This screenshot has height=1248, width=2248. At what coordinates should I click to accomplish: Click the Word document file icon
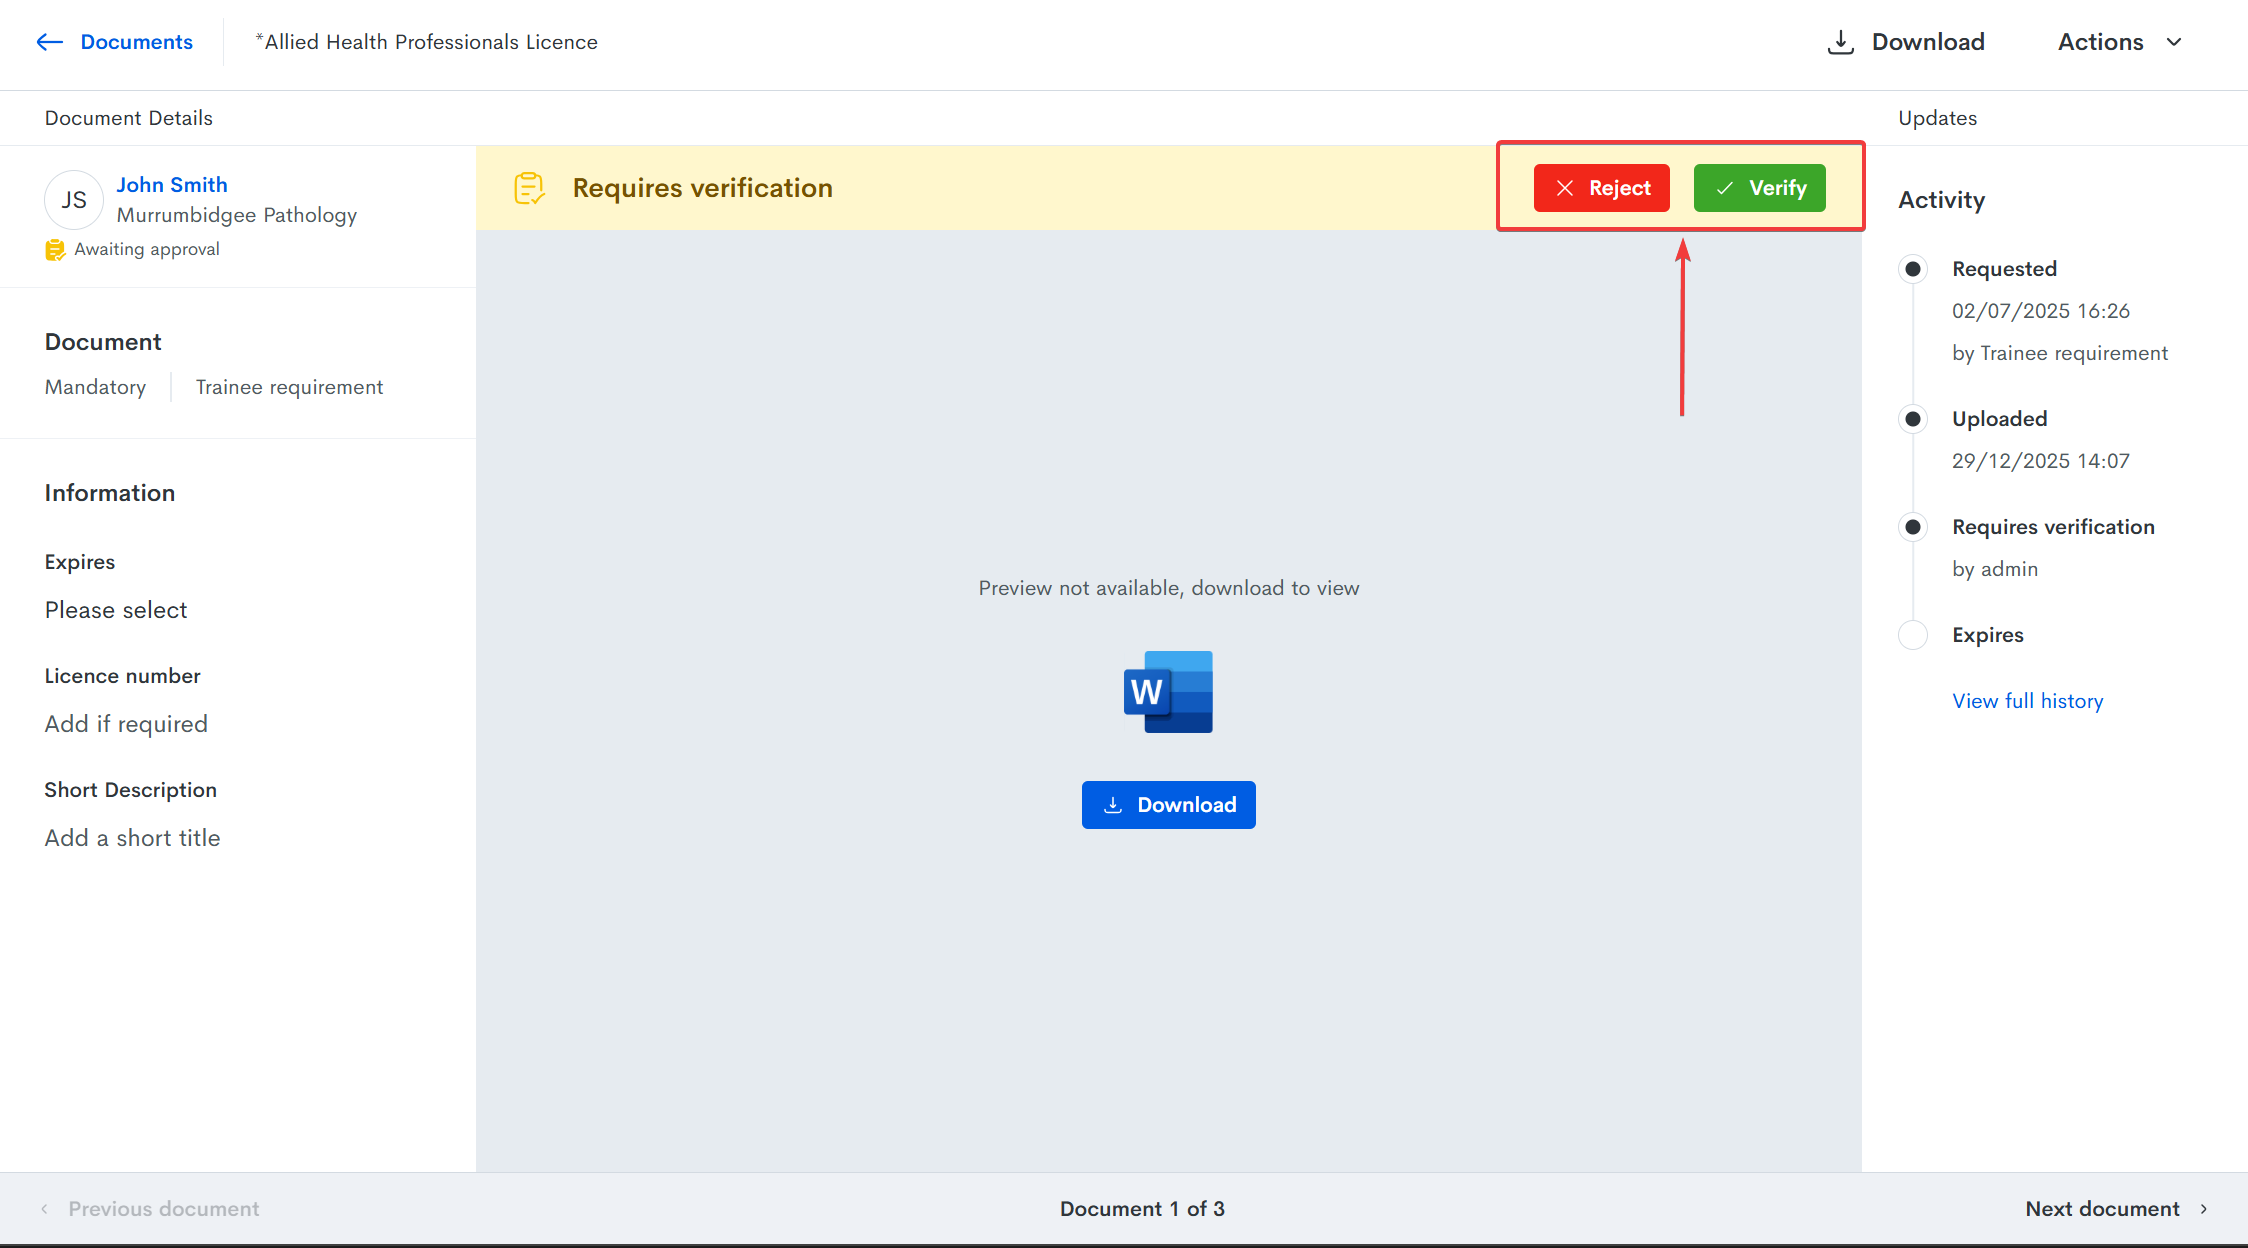tap(1168, 692)
